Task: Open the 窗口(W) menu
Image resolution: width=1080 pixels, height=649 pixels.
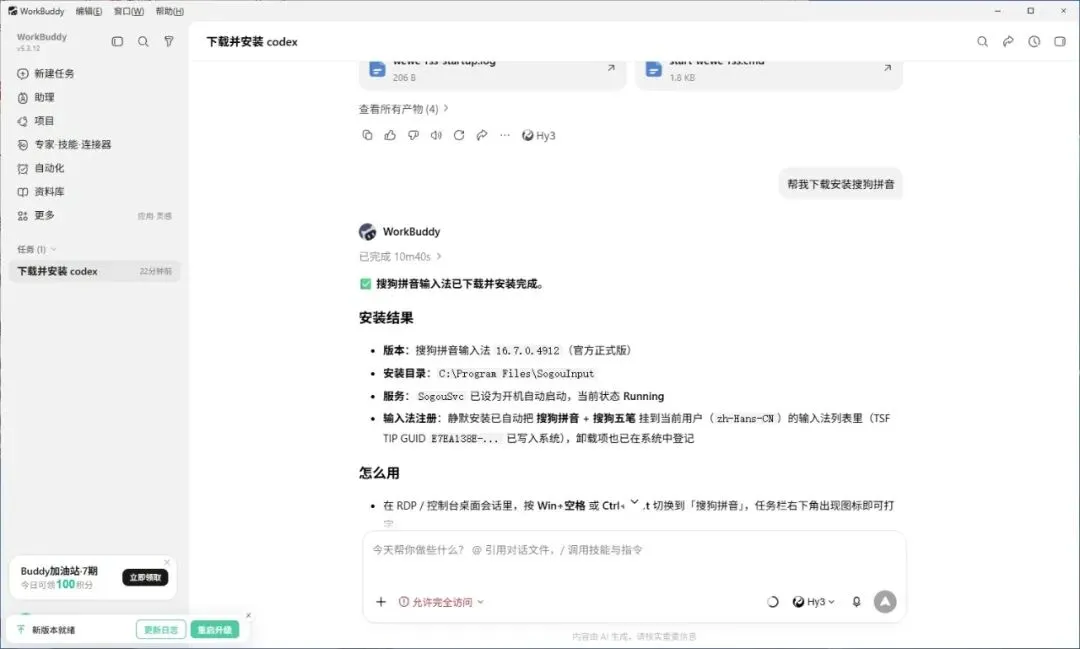Action: tap(129, 11)
